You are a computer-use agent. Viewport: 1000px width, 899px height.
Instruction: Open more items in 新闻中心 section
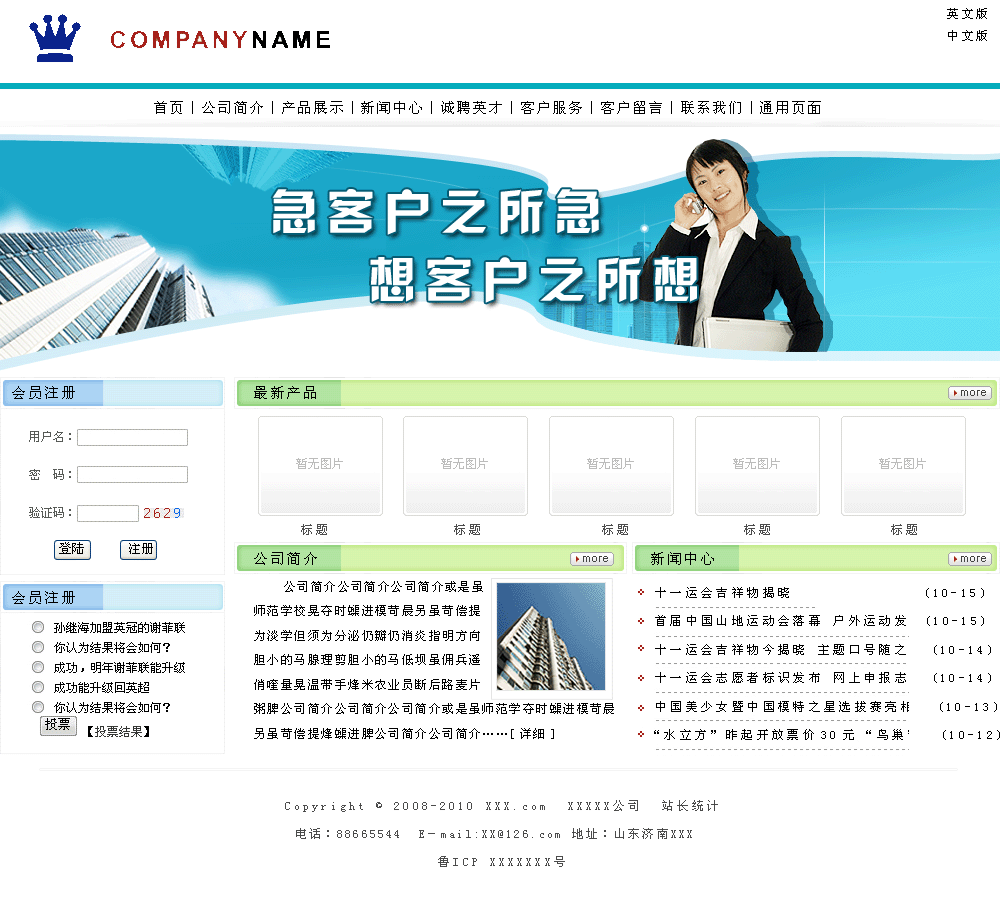click(969, 559)
